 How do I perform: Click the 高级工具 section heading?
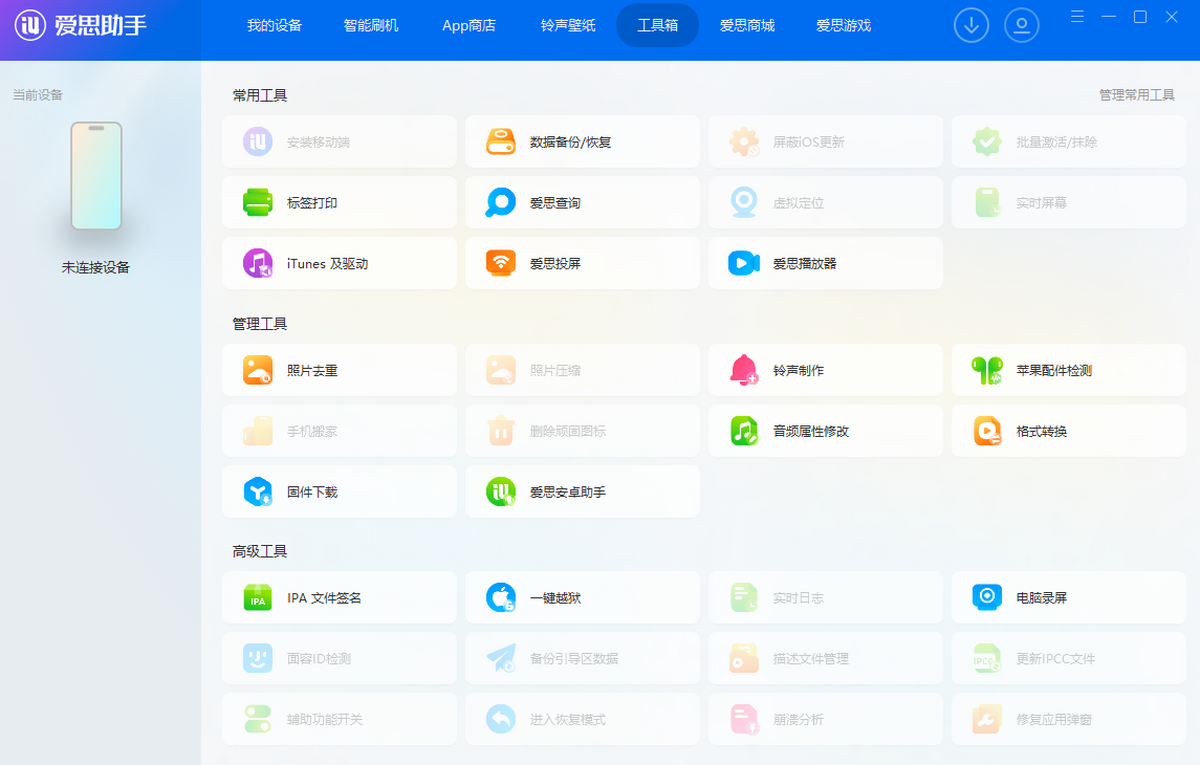pos(260,551)
